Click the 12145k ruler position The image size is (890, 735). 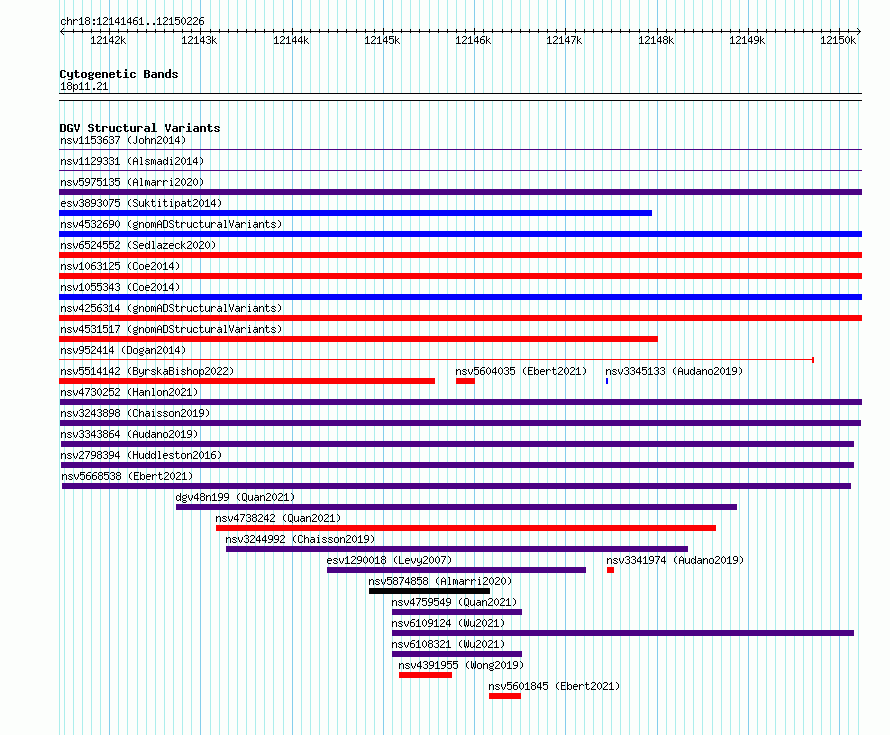(x=382, y=40)
